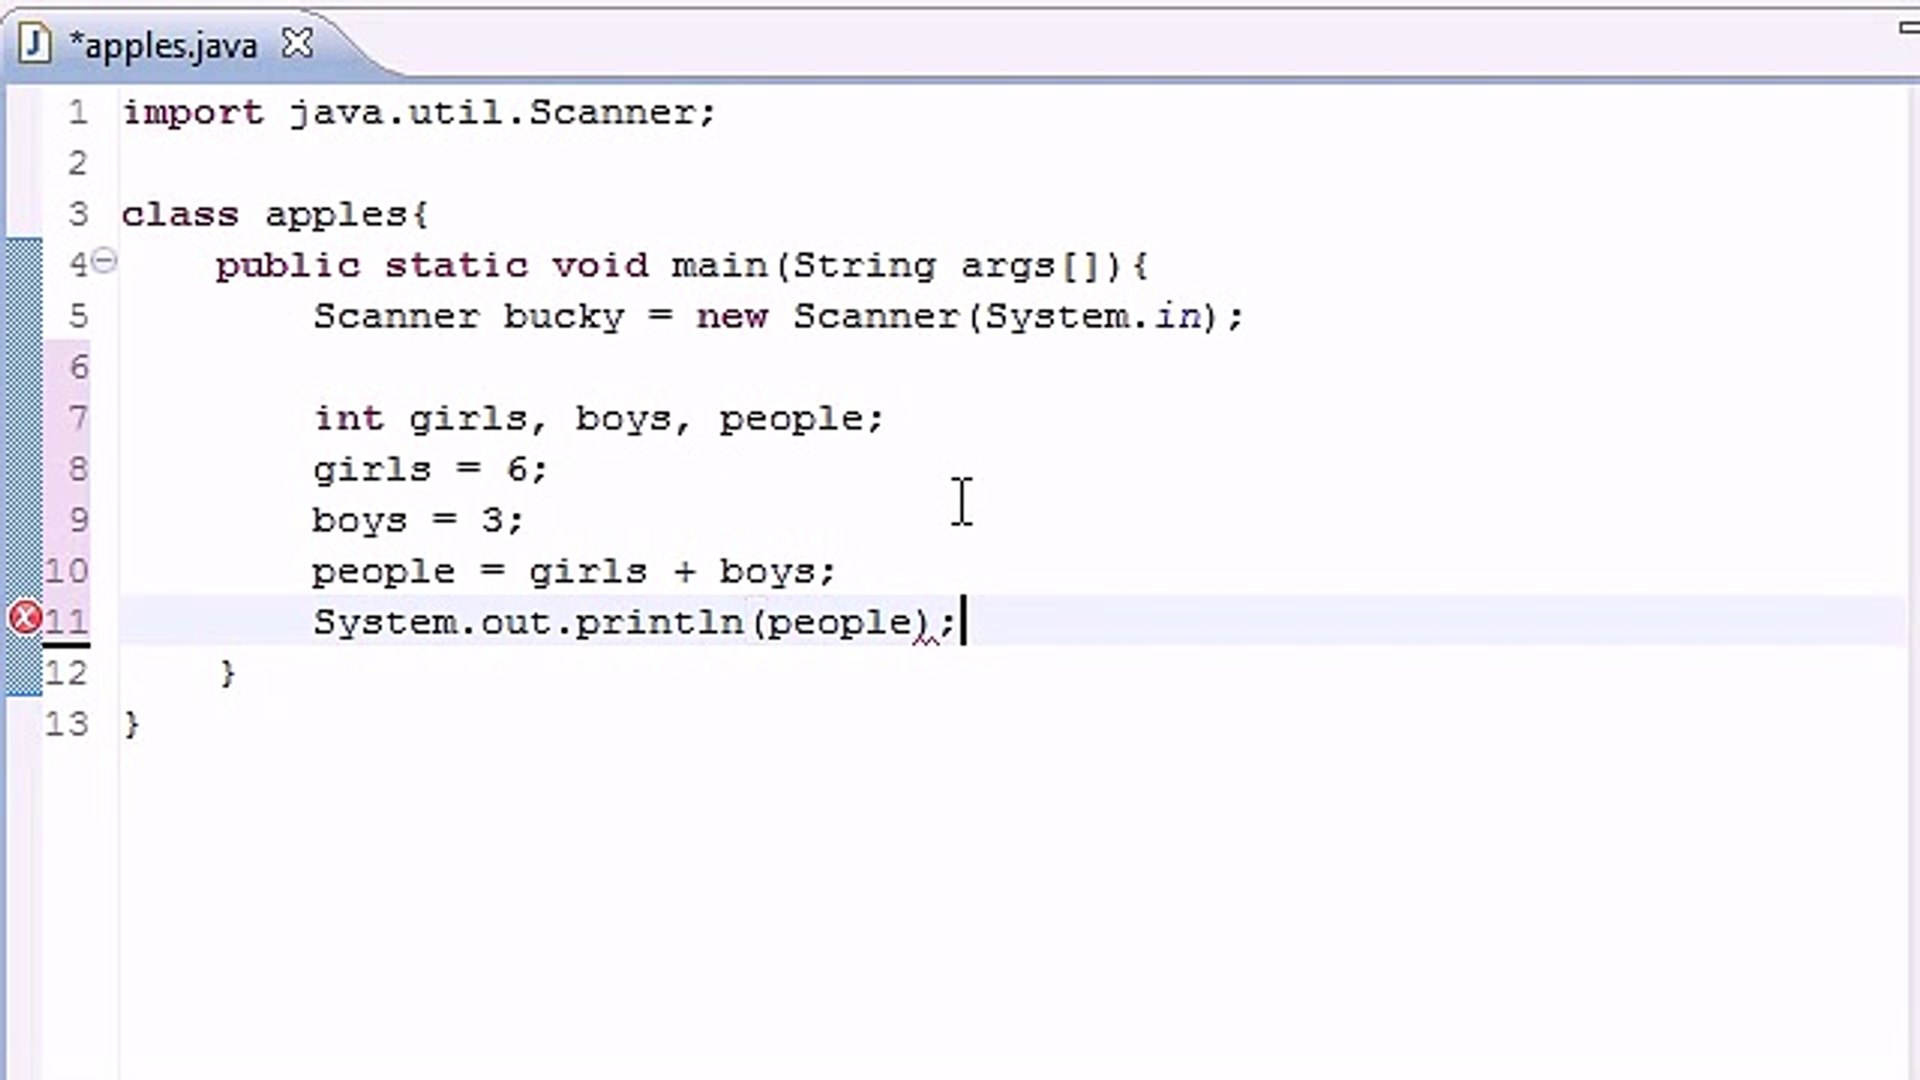Viewport: 1920px width, 1080px height.
Task: Click the keyword new on line 5
Action: (731, 316)
